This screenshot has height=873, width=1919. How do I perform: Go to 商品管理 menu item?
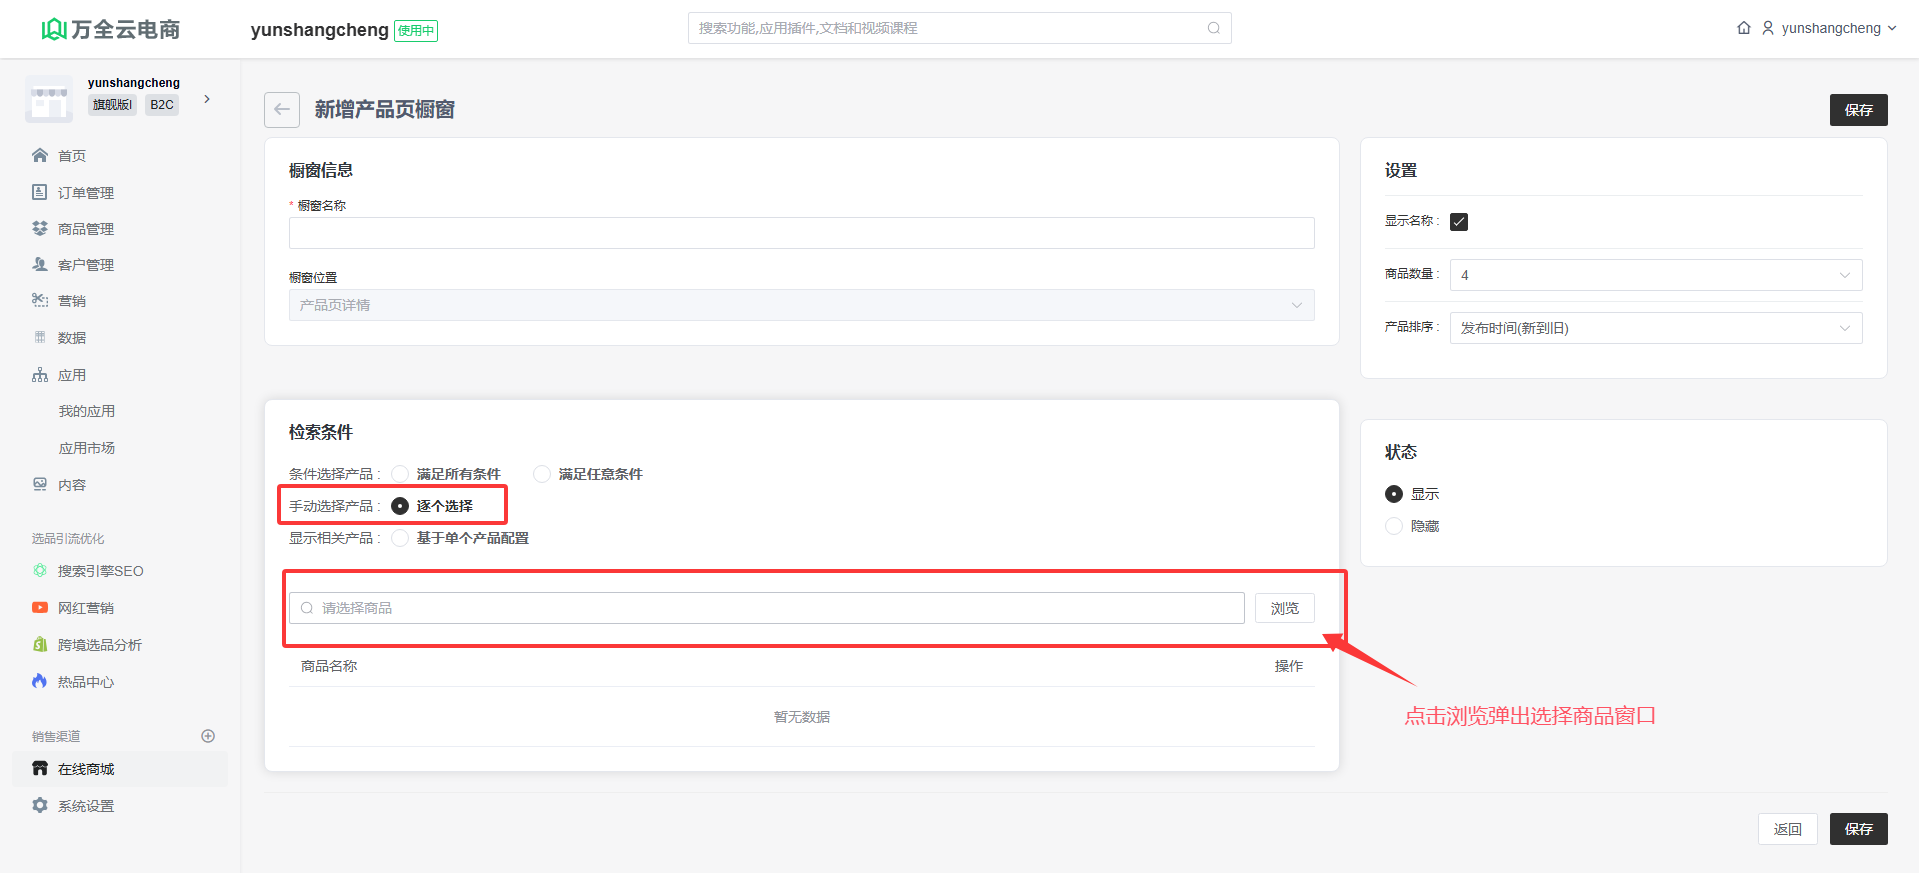pyautogui.click(x=85, y=229)
